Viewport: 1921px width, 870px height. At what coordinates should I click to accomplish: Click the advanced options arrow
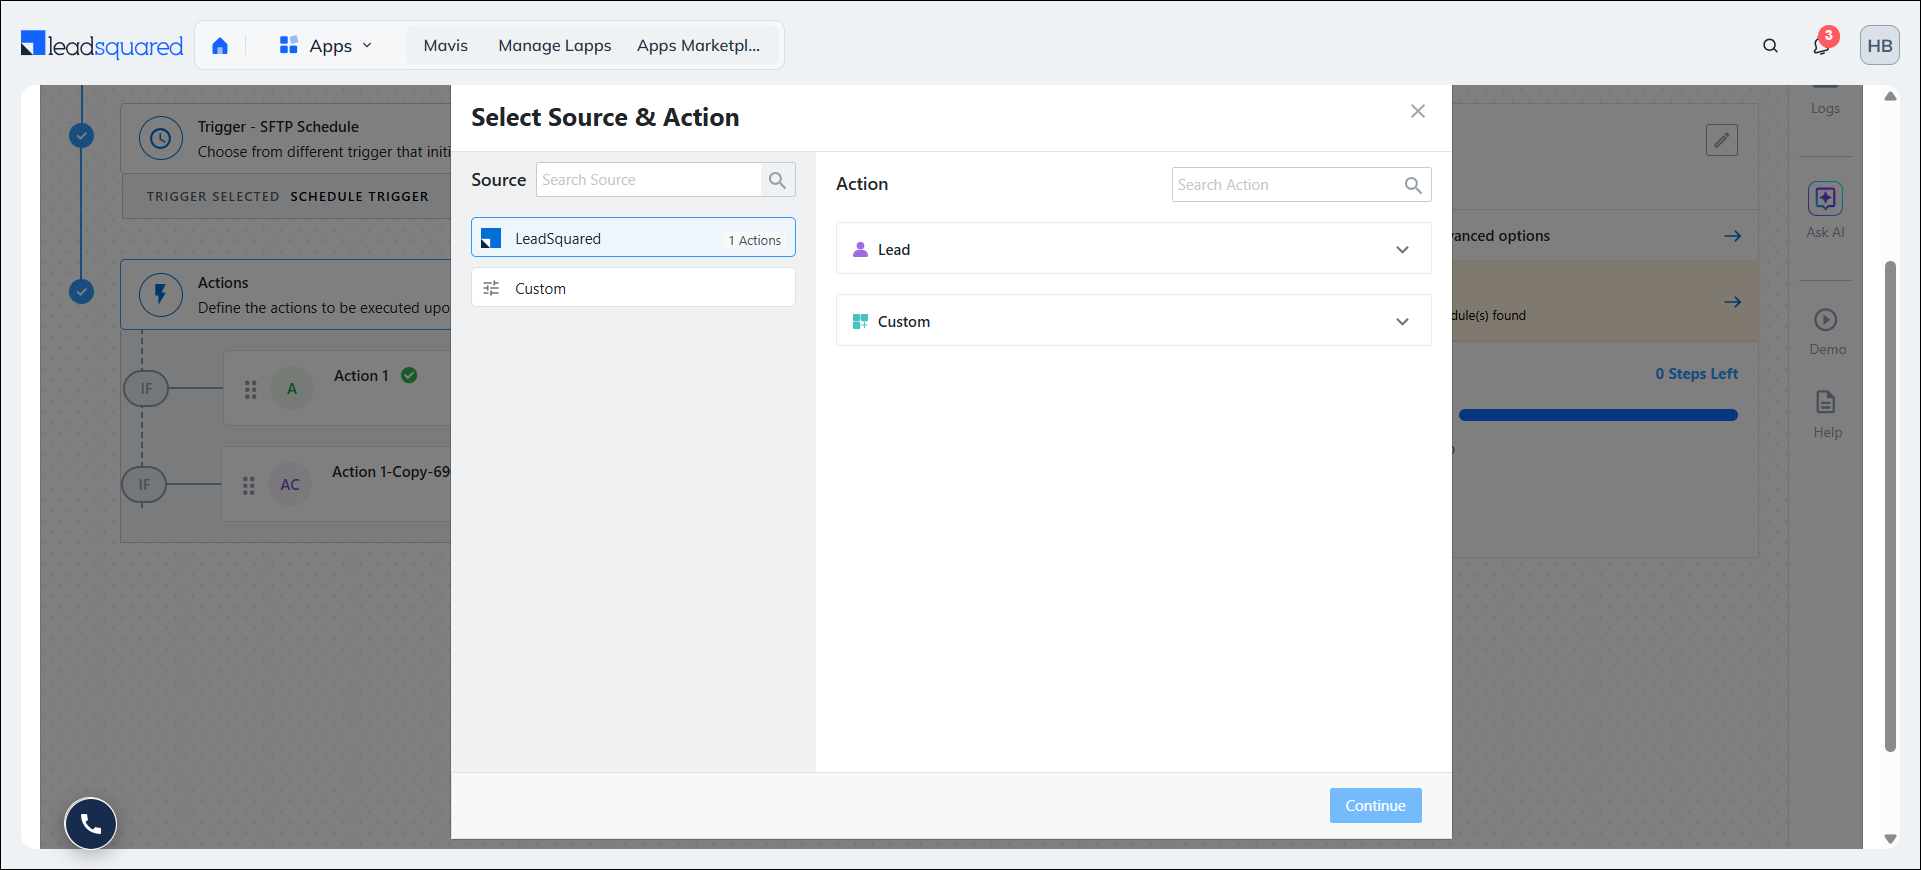tap(1733, 236)
